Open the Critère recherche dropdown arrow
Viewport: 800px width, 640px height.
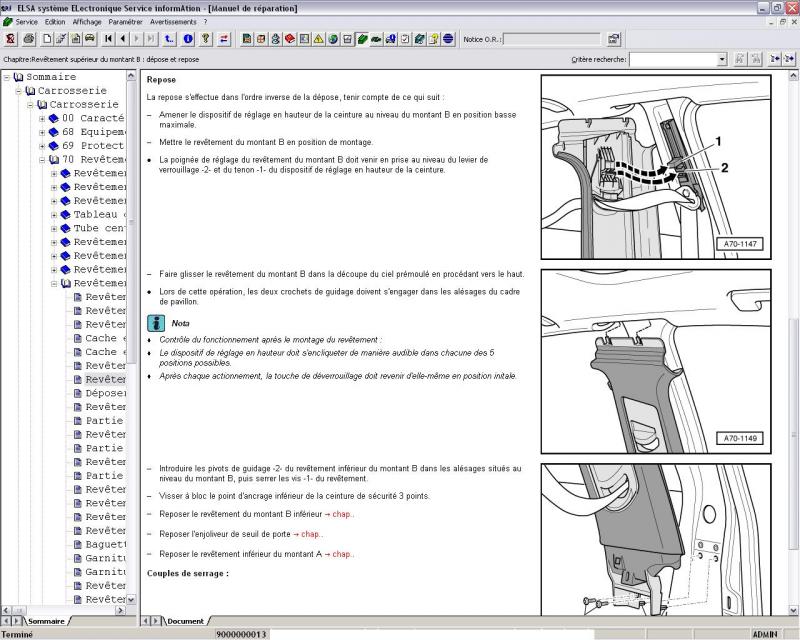pyautogui.click(x=721, y=59)
